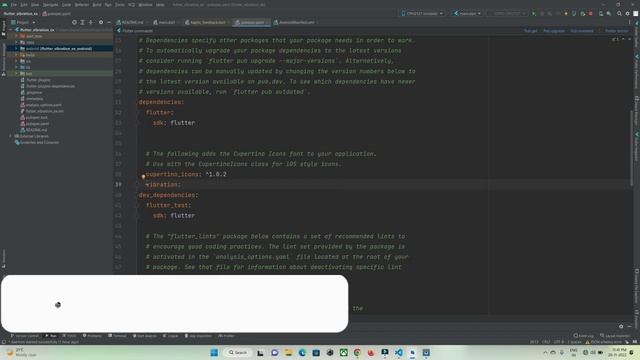640x360 pixels.
Task: Open the Event Log panel
Action: coord(583,336)
